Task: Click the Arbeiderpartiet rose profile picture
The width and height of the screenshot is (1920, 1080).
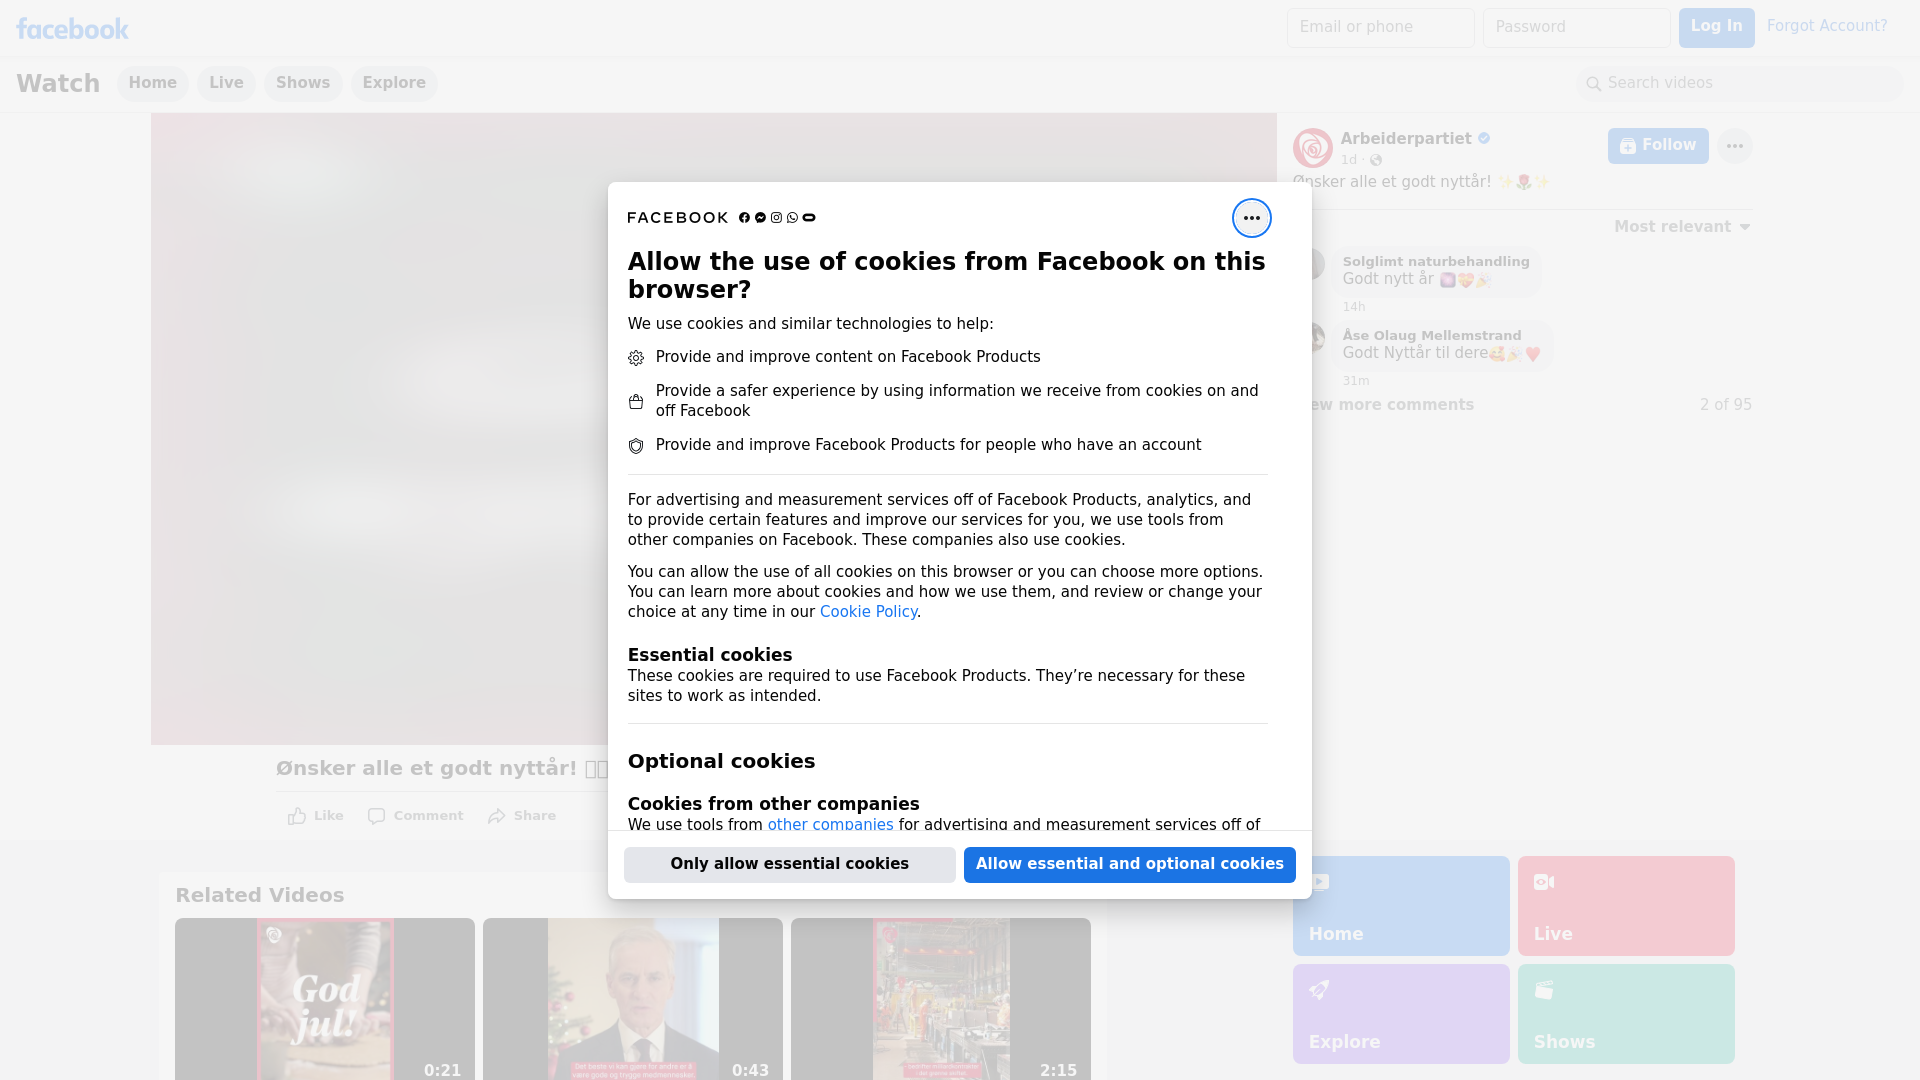Action: [x=1312, y=148]
